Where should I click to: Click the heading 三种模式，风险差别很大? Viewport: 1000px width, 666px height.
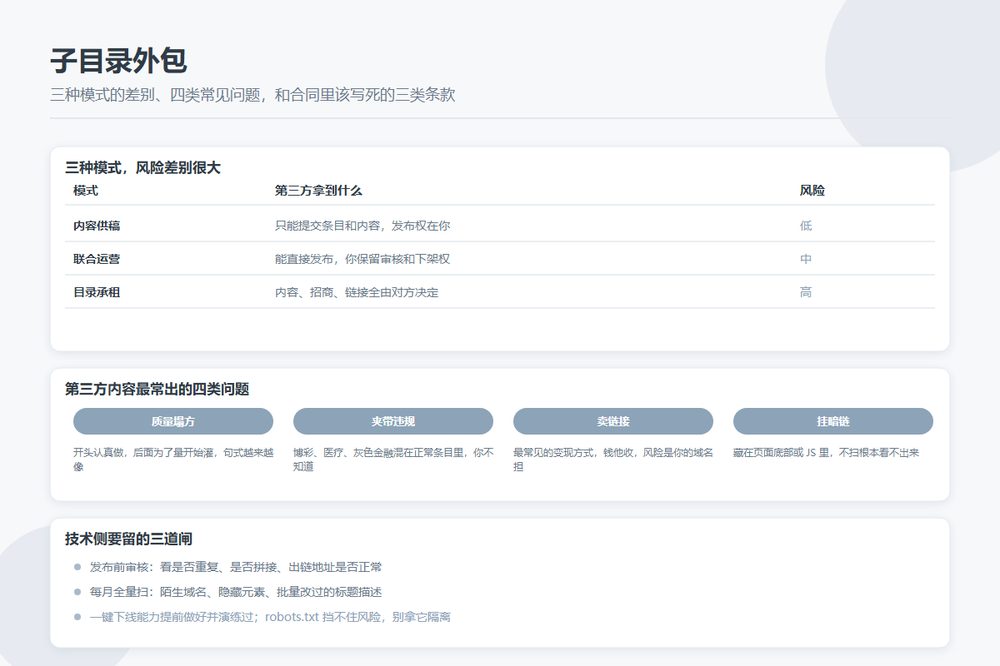pyautogui.click(x=143, y=168)
